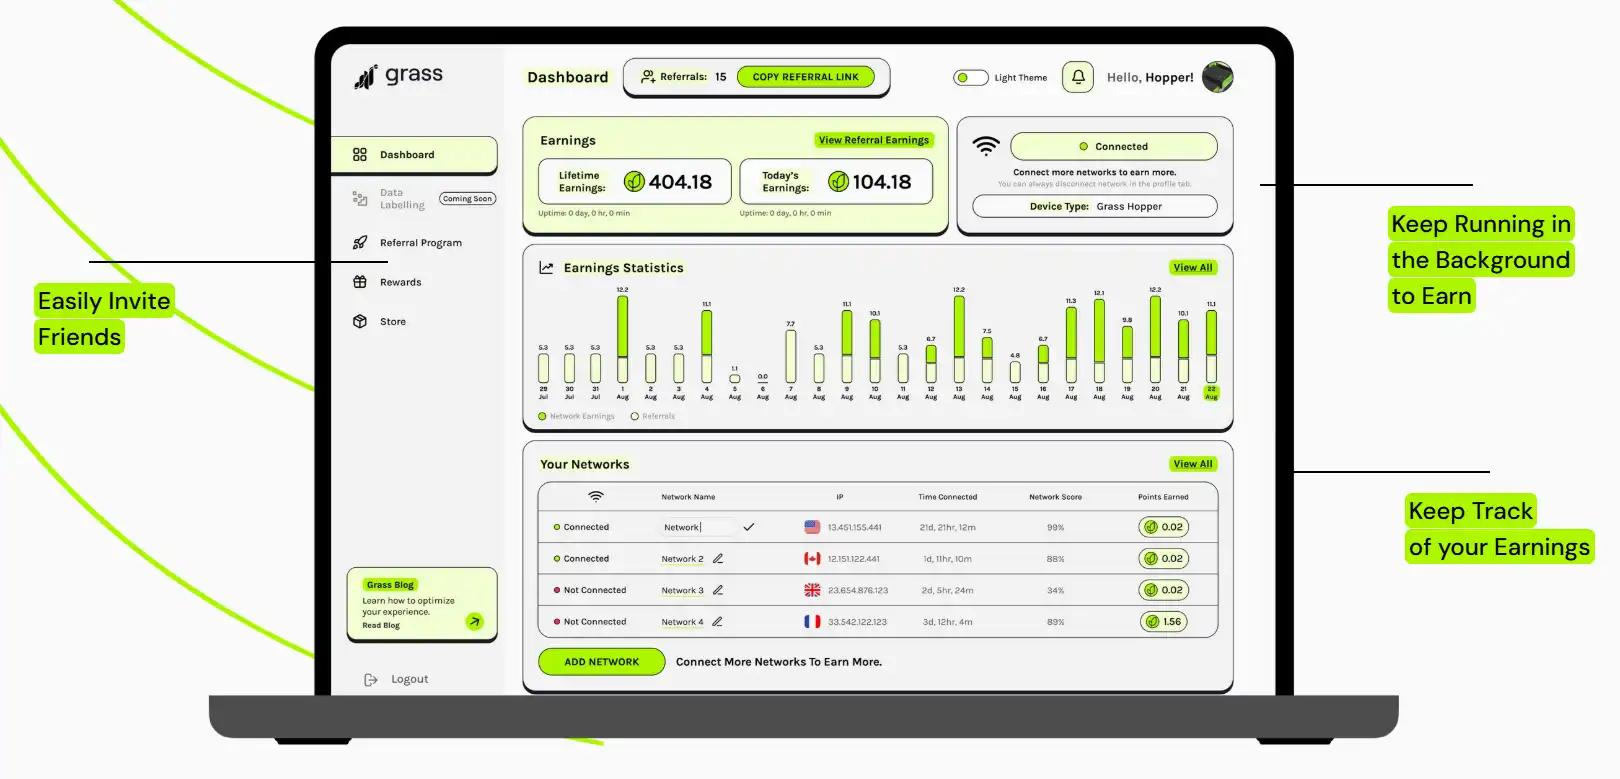Go to Rewards section
This screenshot has width=1620, height=779.
tap(400, 282)
